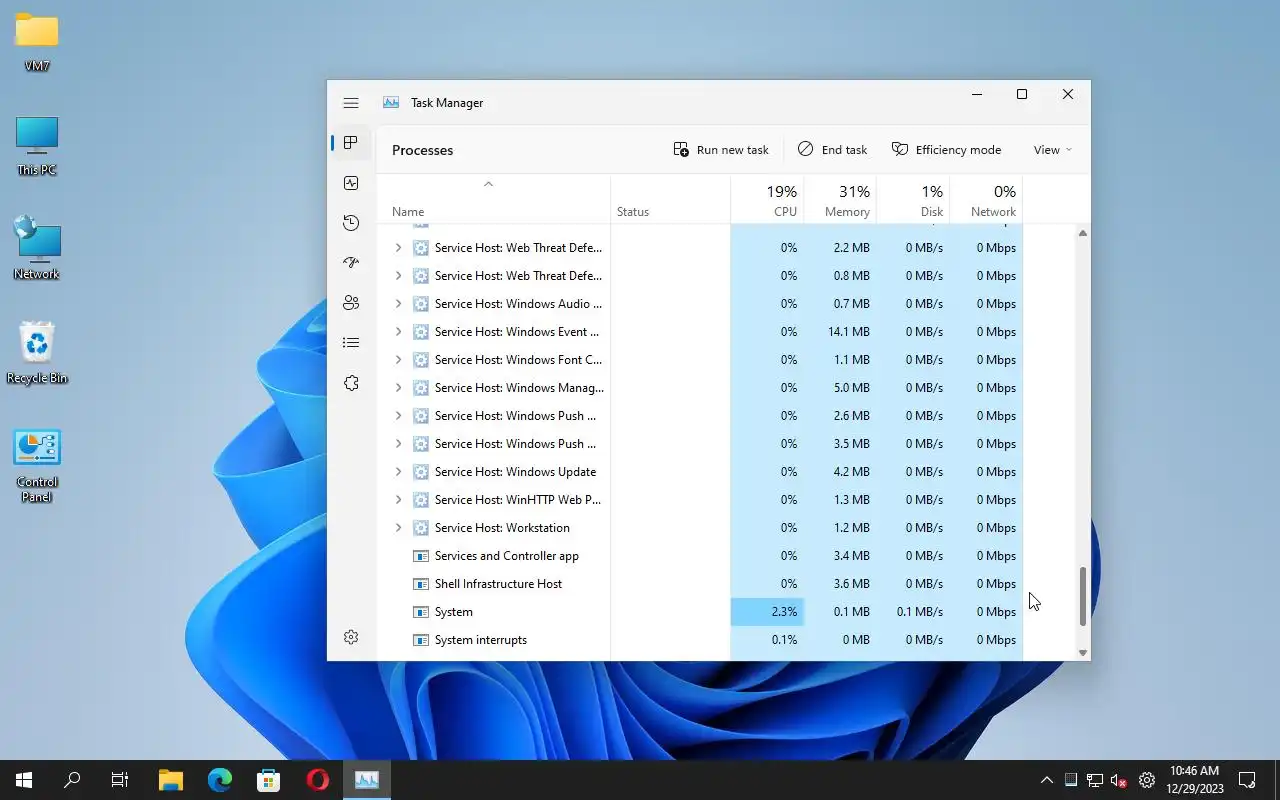Expand Service Host: Windows Manag... row
The image size is (1280, 800).
point(398,388)
